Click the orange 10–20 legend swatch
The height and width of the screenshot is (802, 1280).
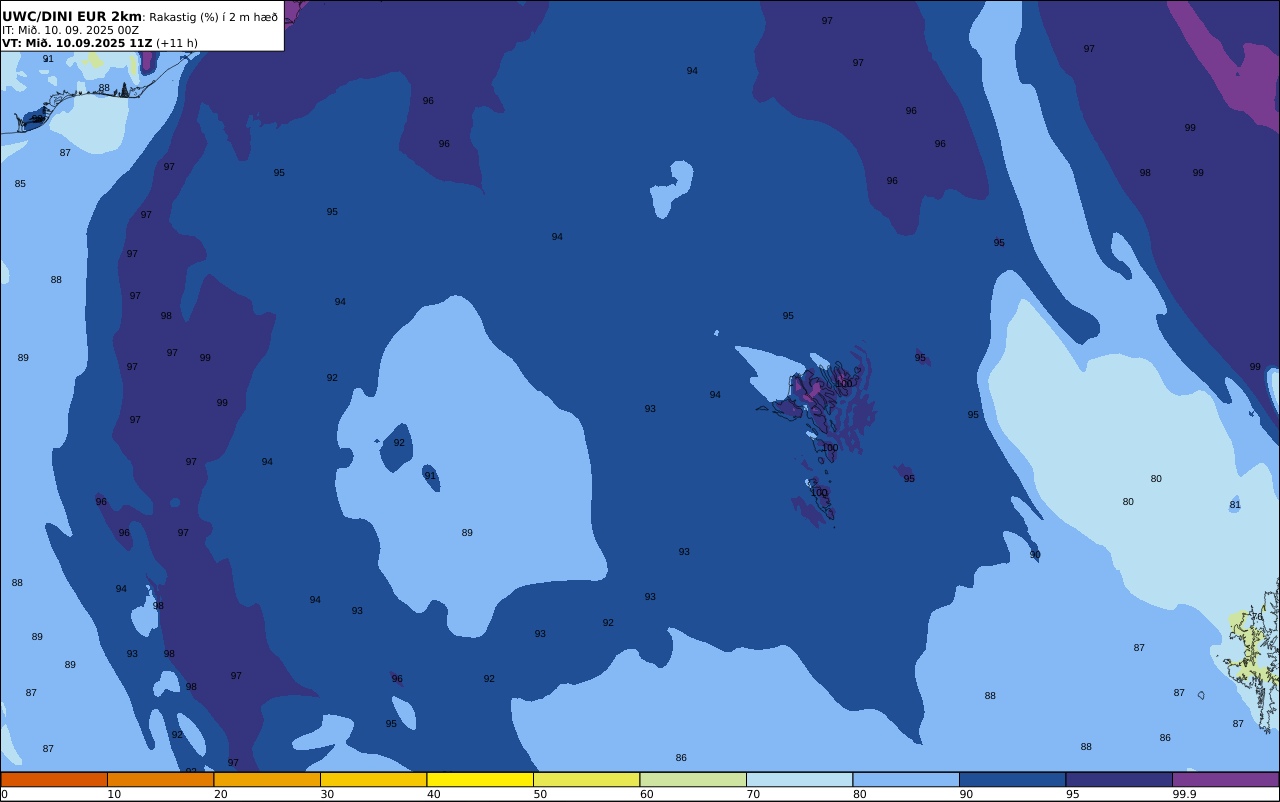pos(160,779)
